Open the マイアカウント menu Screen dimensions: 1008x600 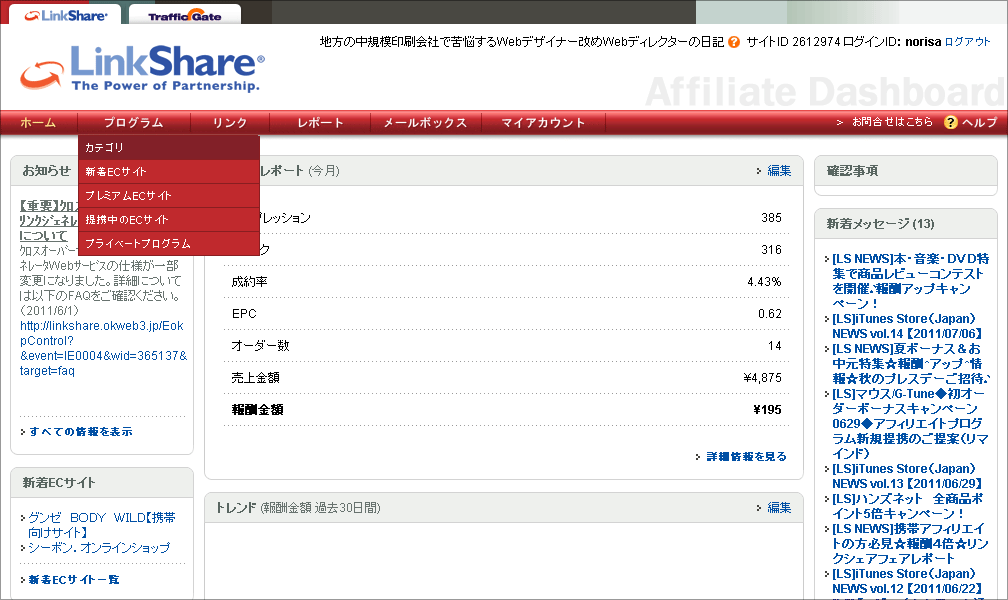(x=543, y=122)
